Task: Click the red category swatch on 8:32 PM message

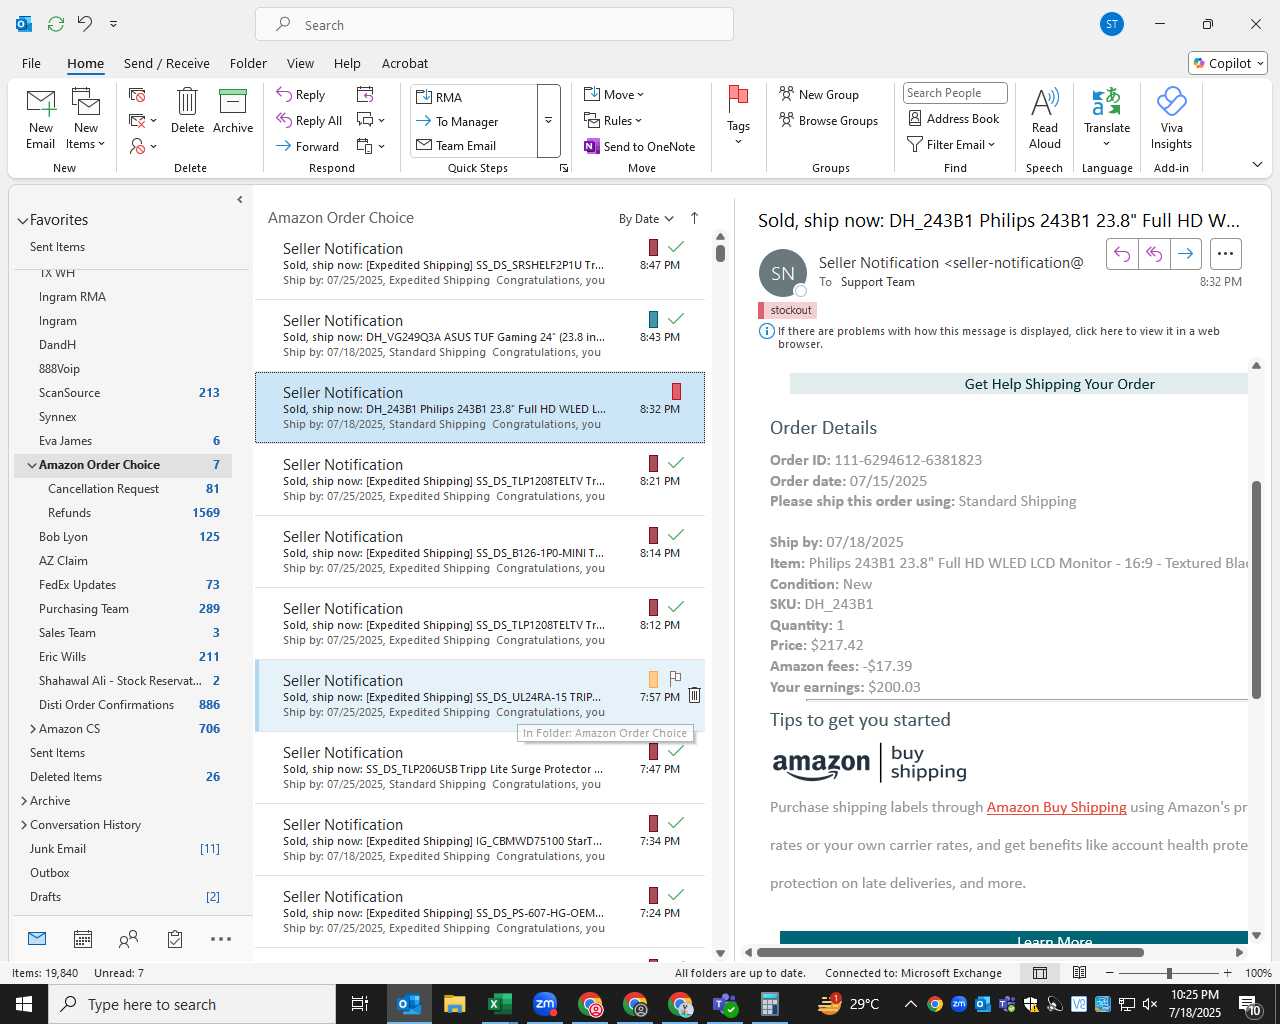Action: [x=676, y=391]
